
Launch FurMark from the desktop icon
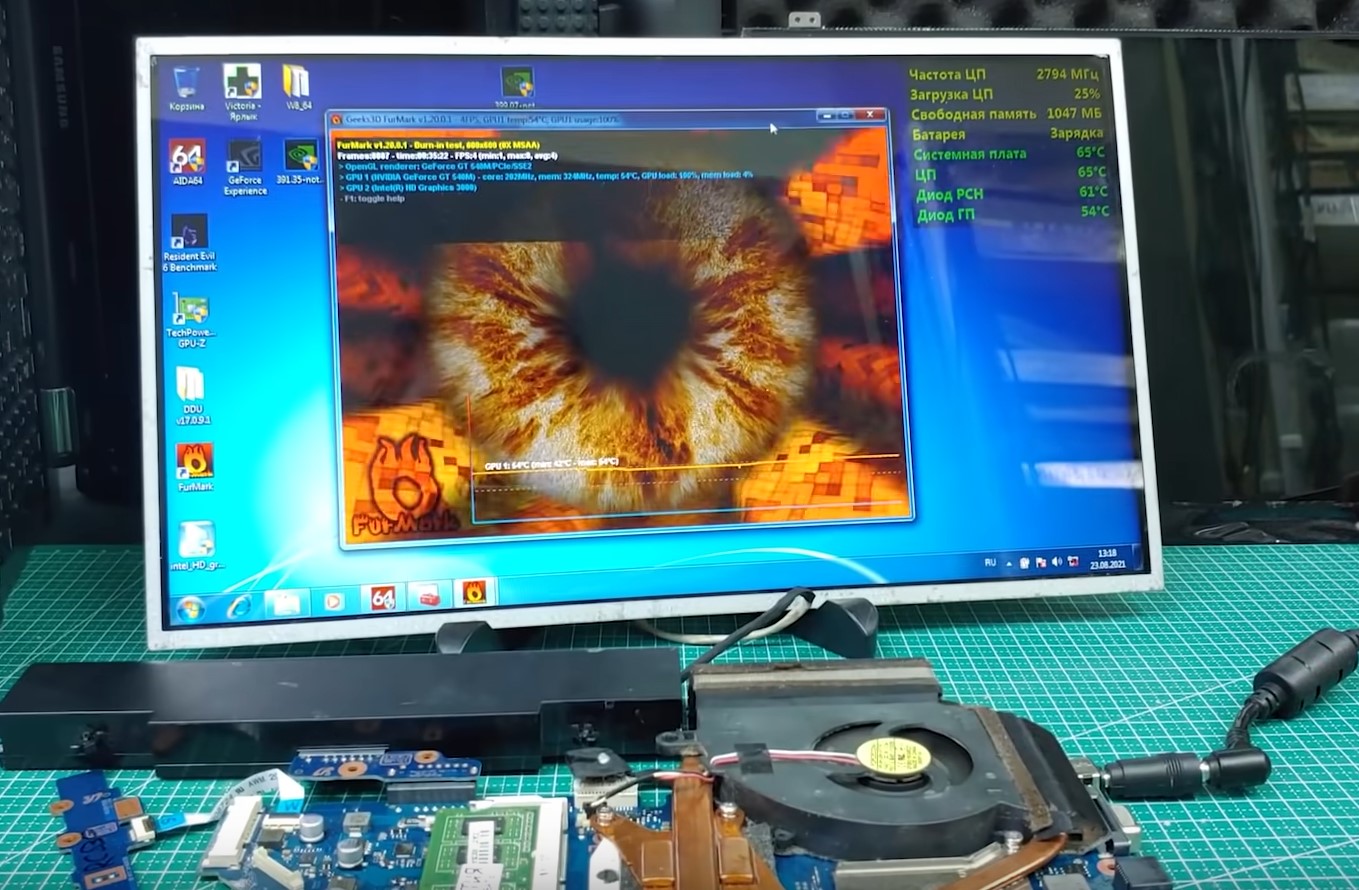coord(194,467)
